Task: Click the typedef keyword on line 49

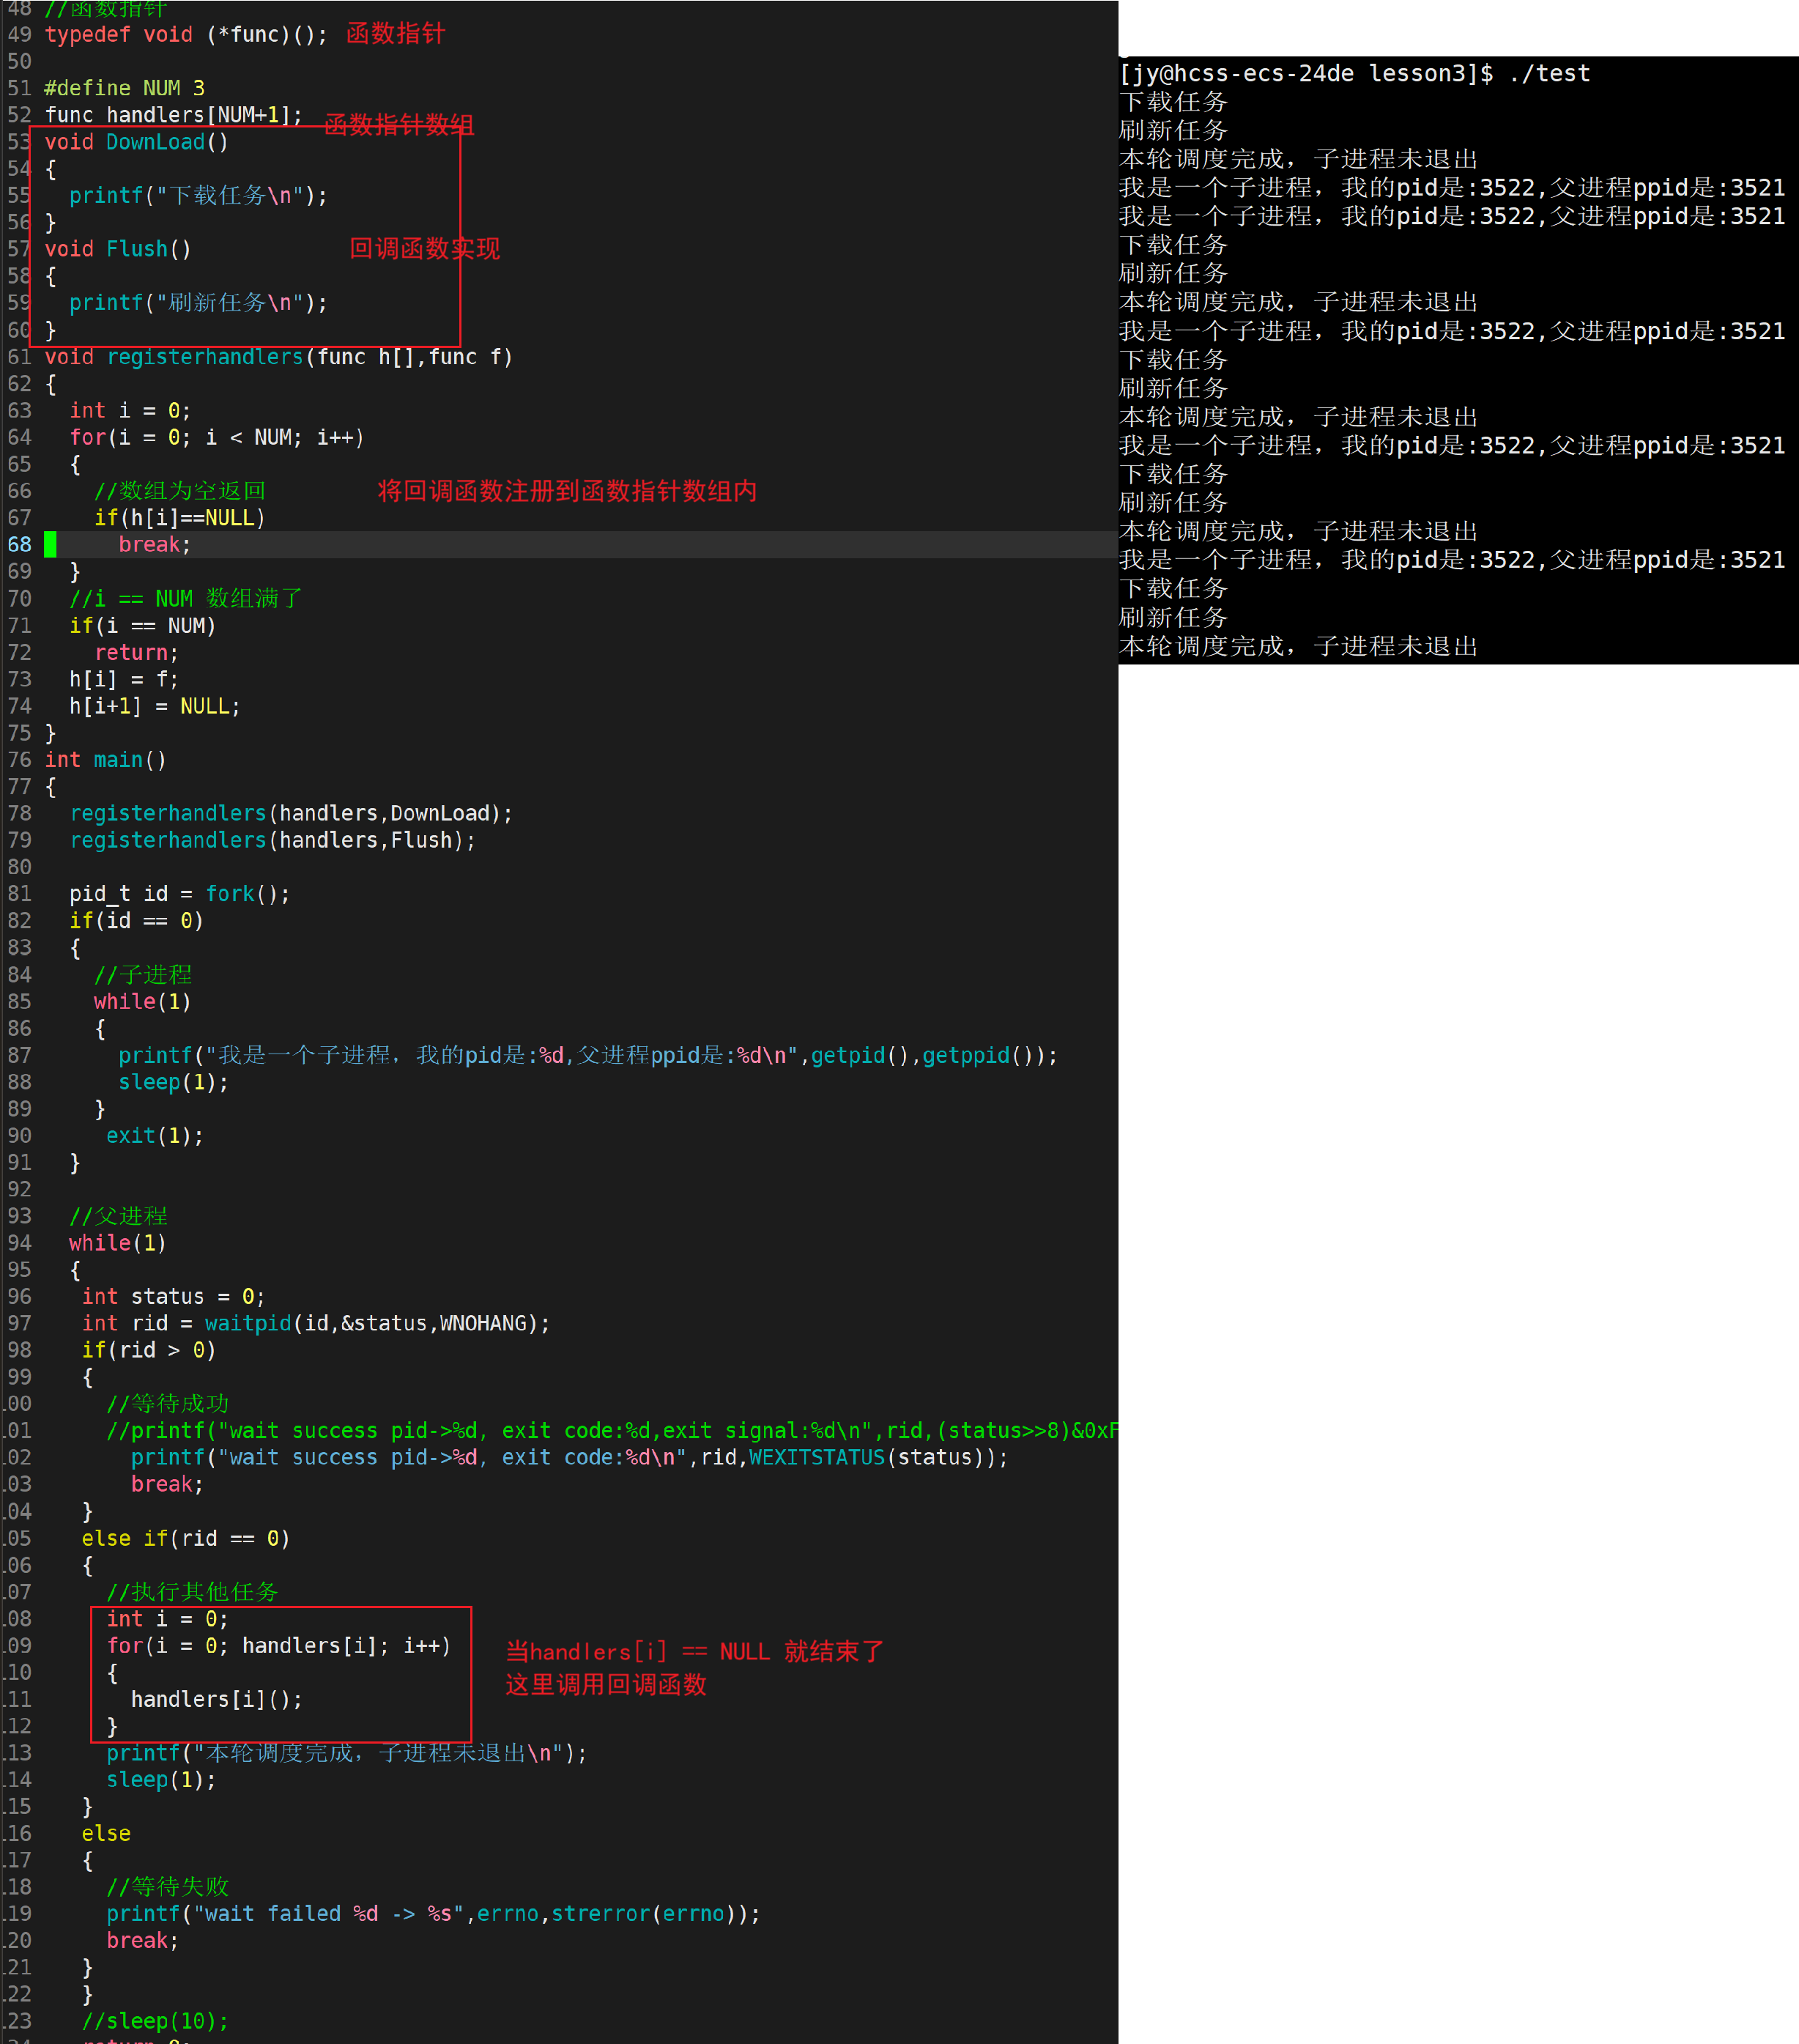Action: tap(87, 35)
